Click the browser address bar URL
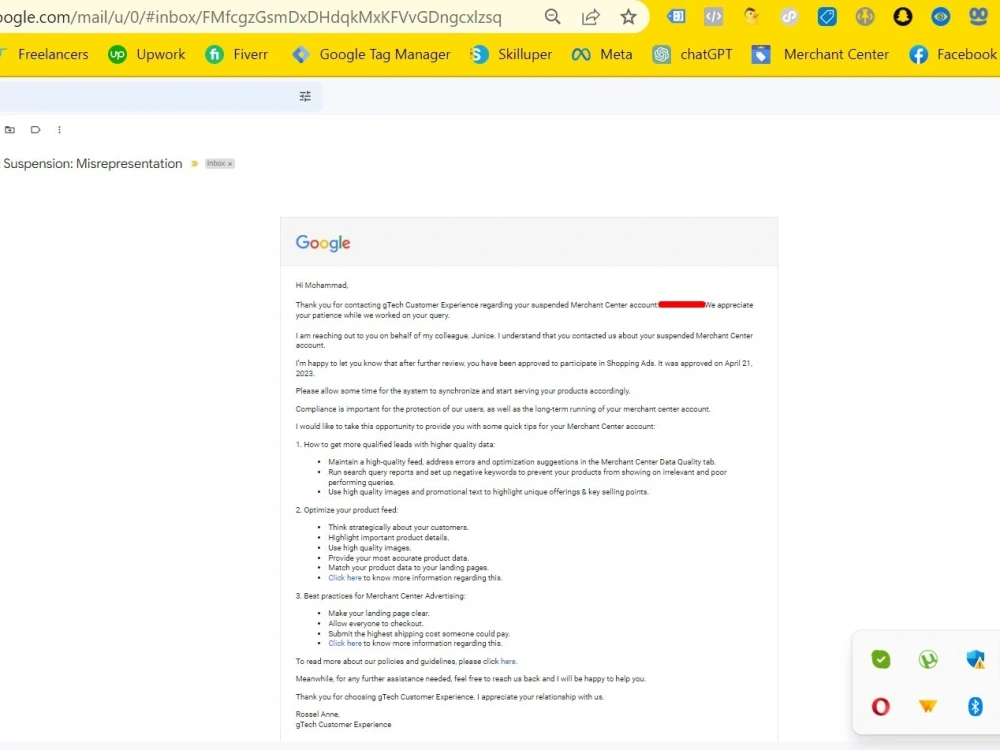1000x750 pixels. coord(251,17)
